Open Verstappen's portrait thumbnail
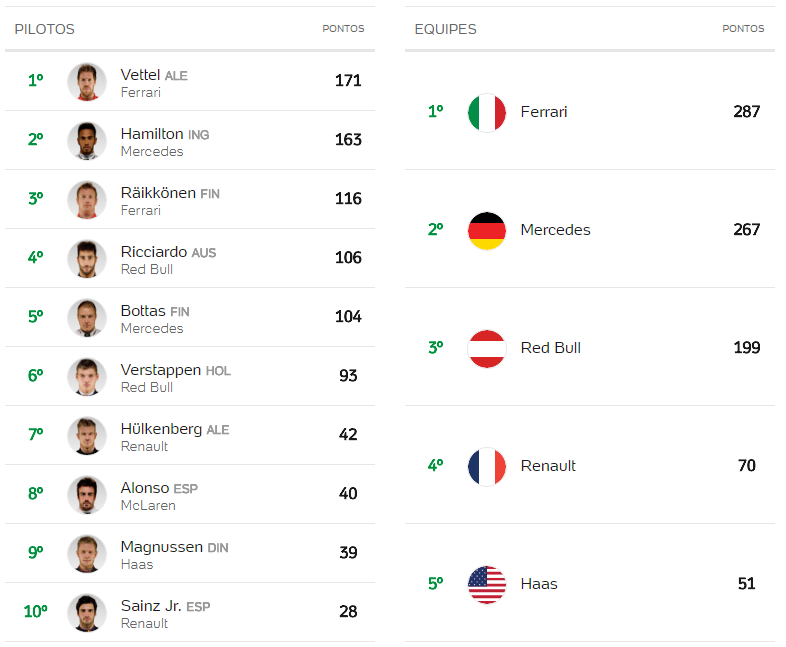 point(87,377)
